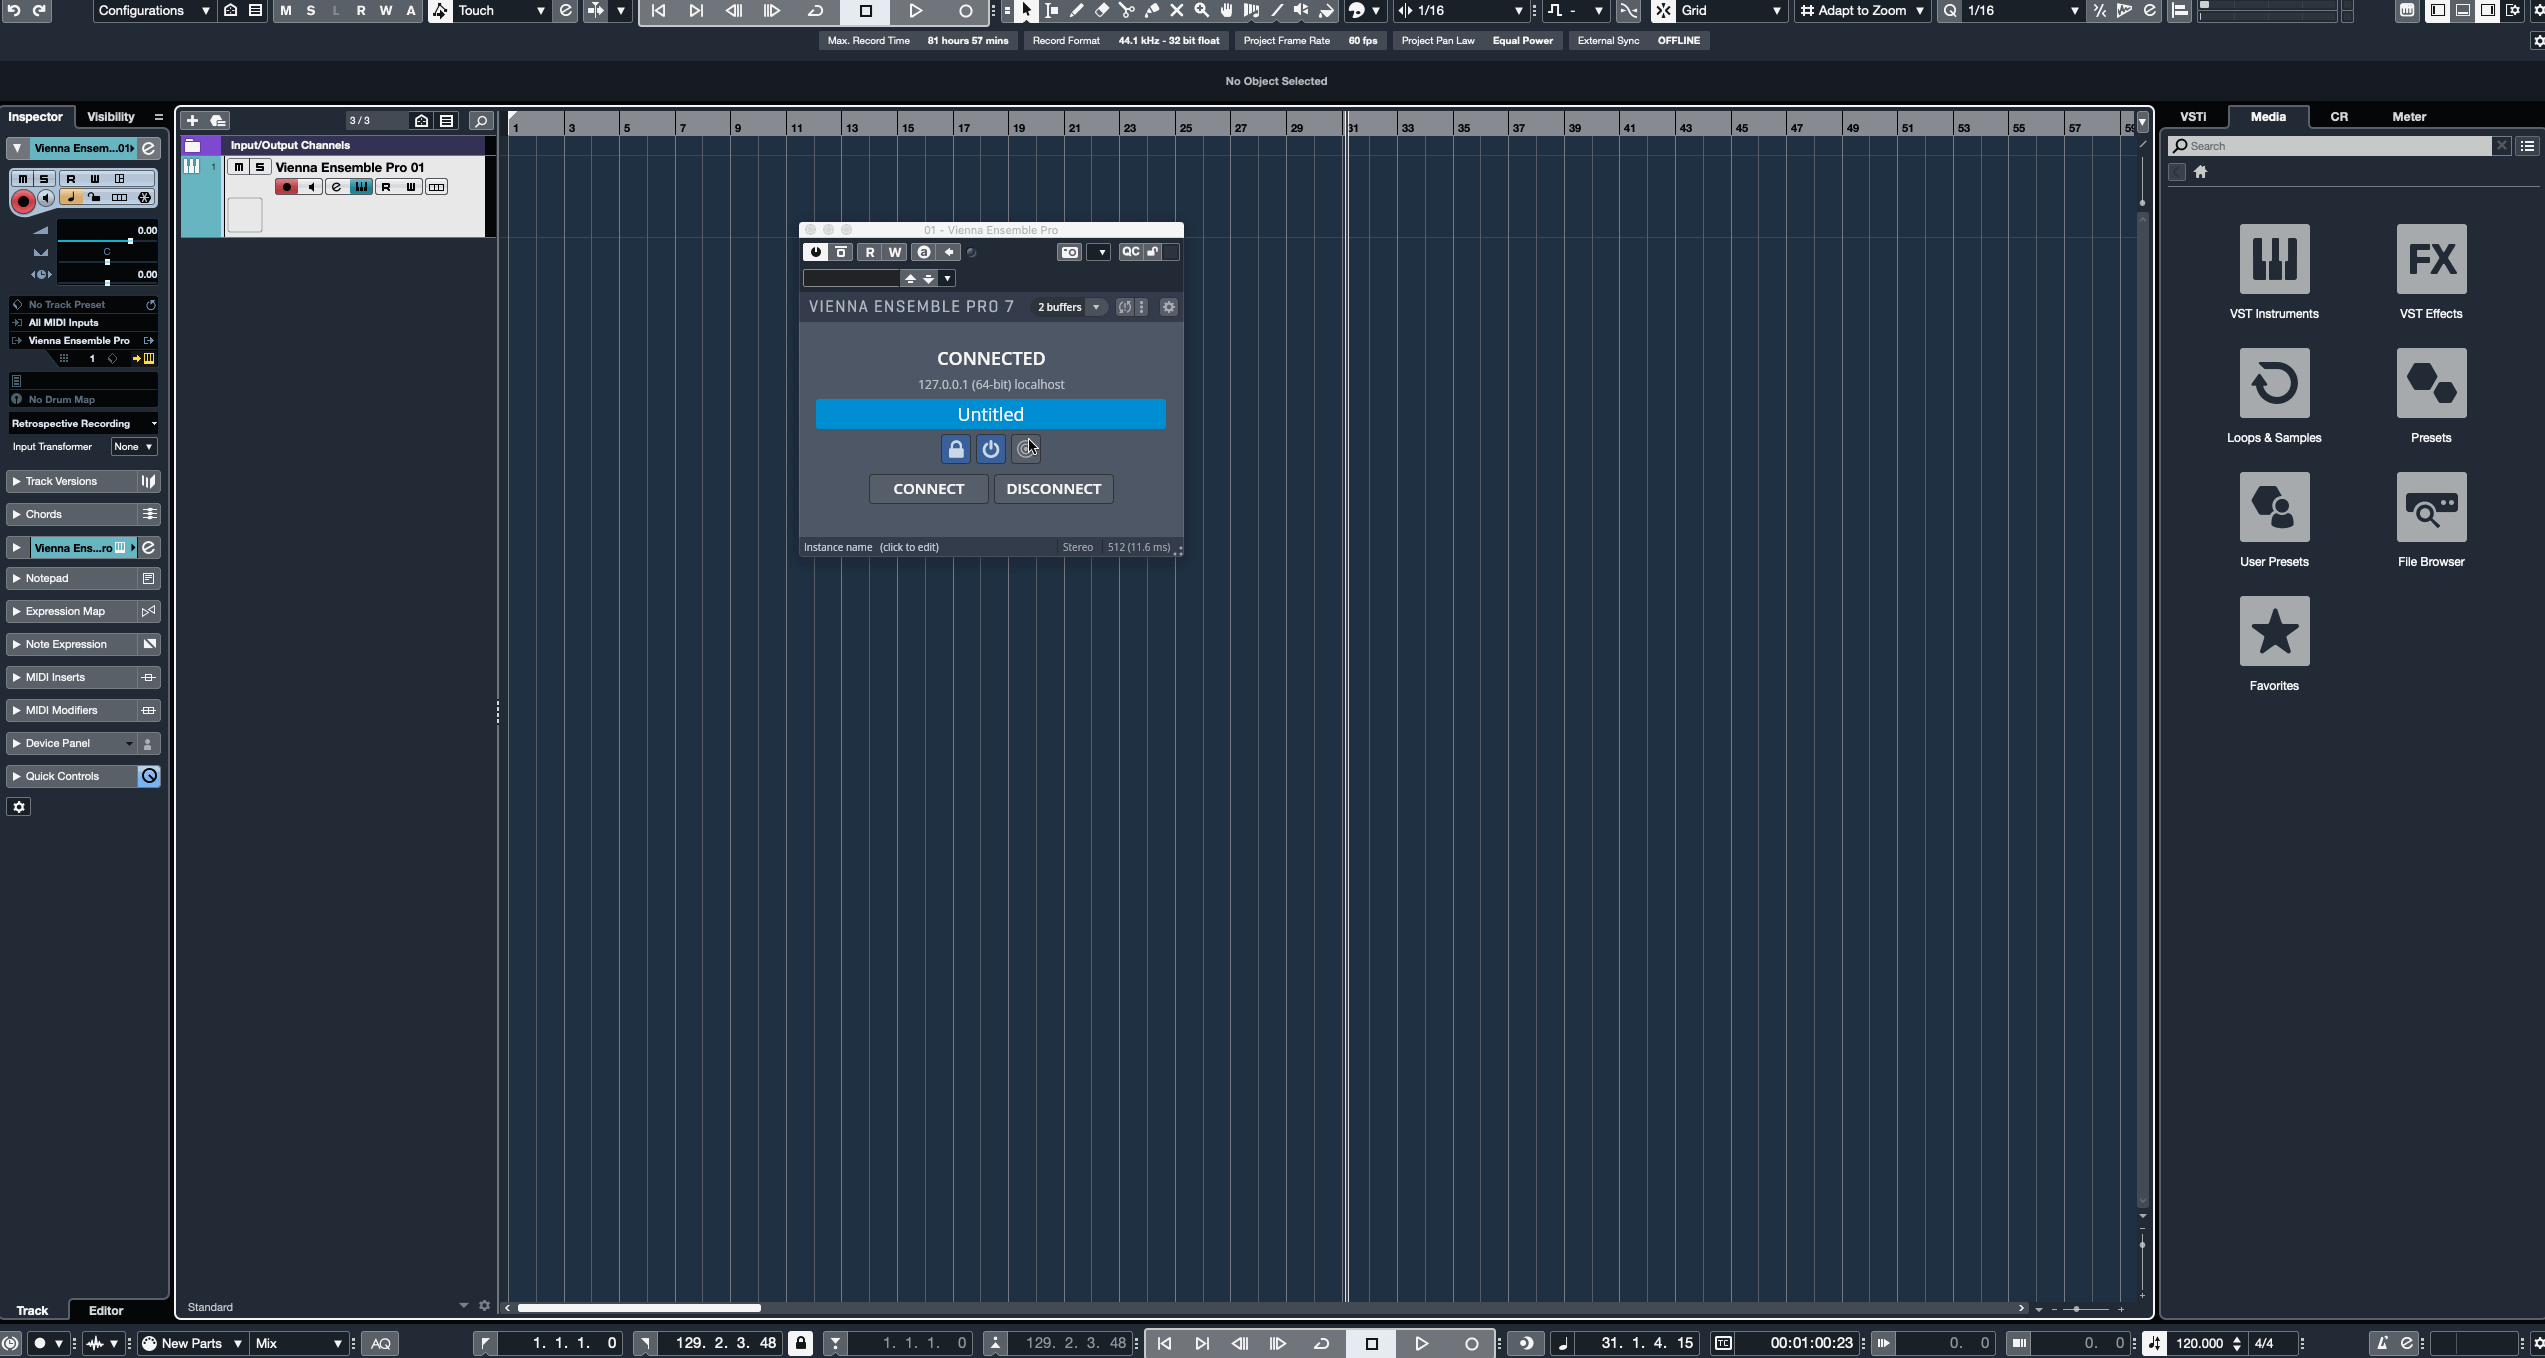Switch to the Visibility tab
Viewport: 2545px width, 1358px height.
[111, 117]
